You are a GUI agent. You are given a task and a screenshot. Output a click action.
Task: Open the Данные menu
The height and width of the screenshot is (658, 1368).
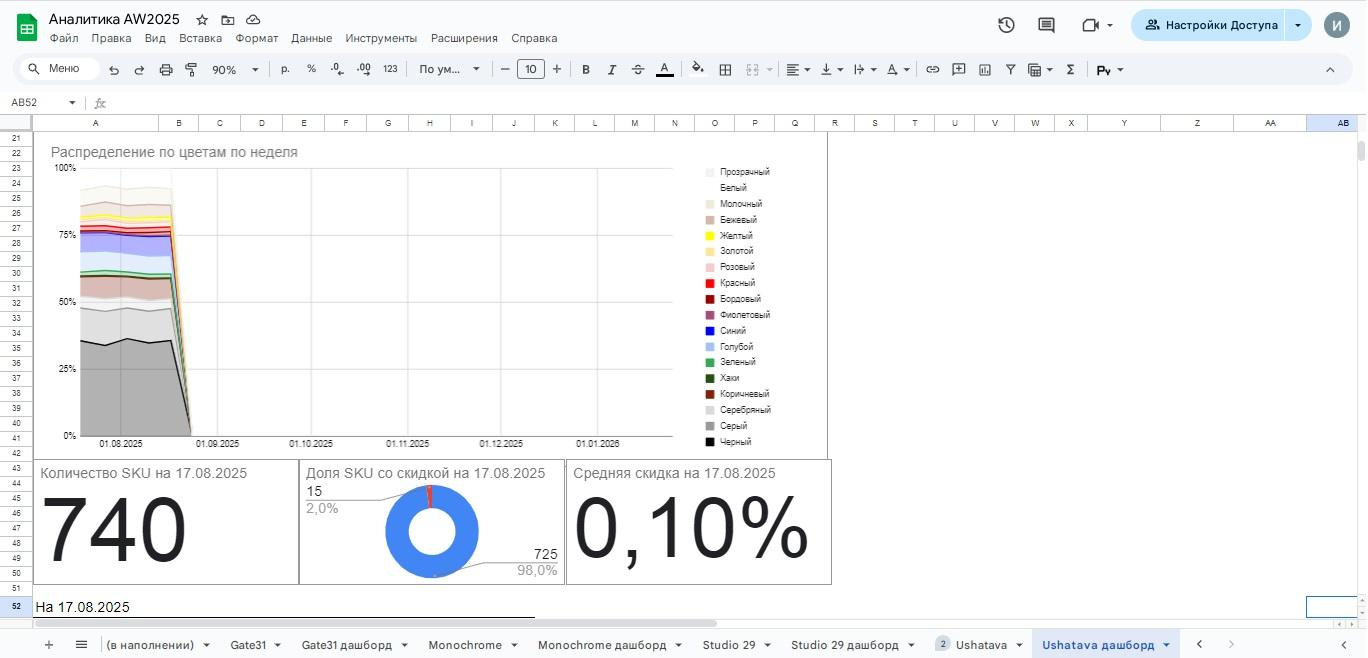click(x=311, y=38)
